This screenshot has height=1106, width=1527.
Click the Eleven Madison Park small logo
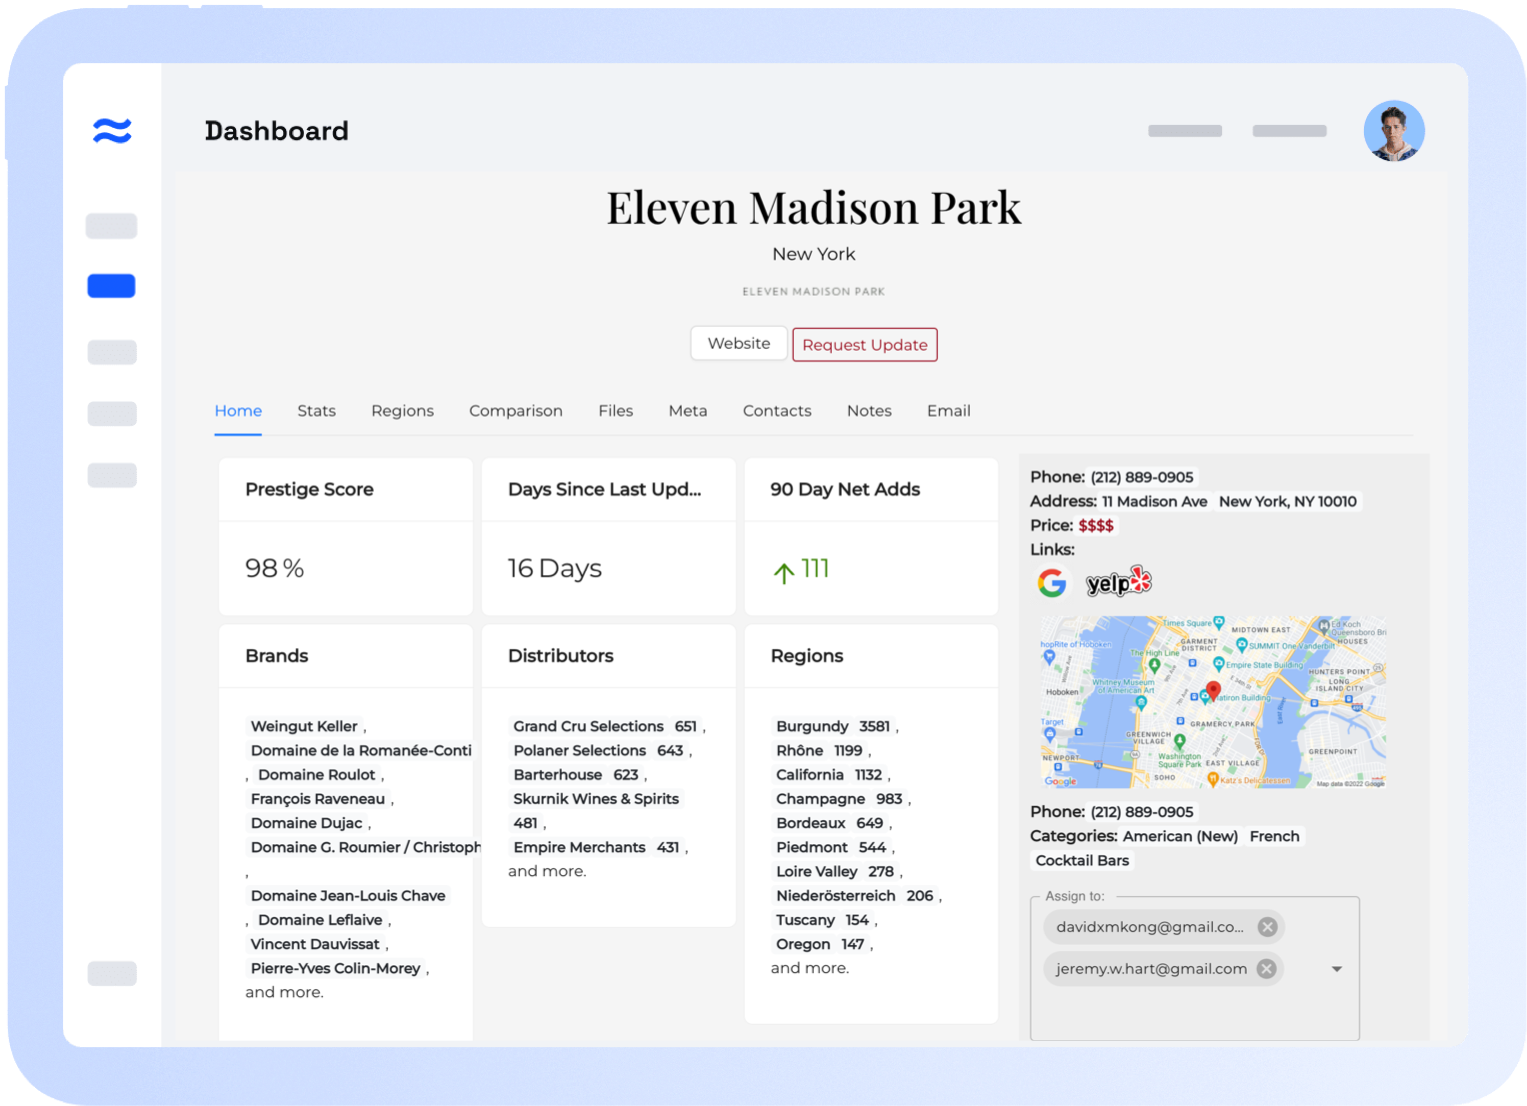[814, 292]
